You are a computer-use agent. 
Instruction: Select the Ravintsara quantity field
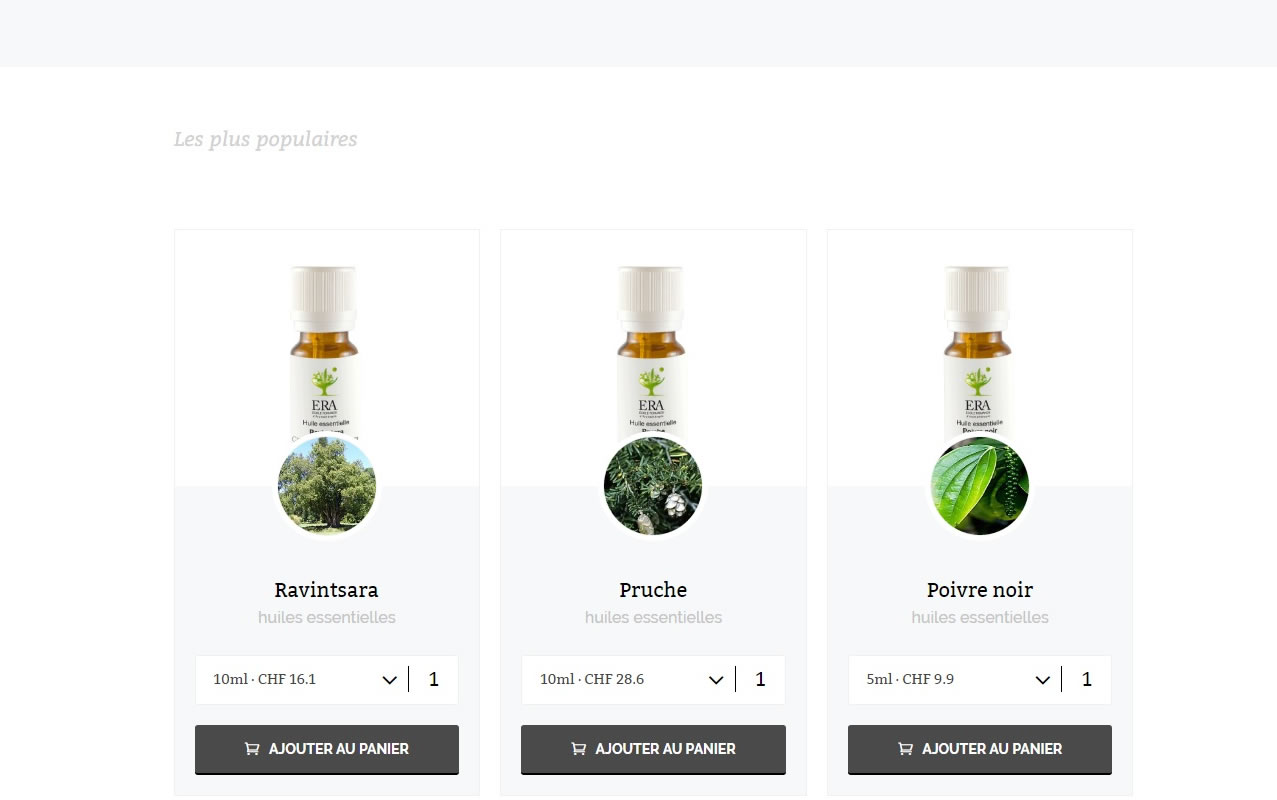click(x=434, y=680)
